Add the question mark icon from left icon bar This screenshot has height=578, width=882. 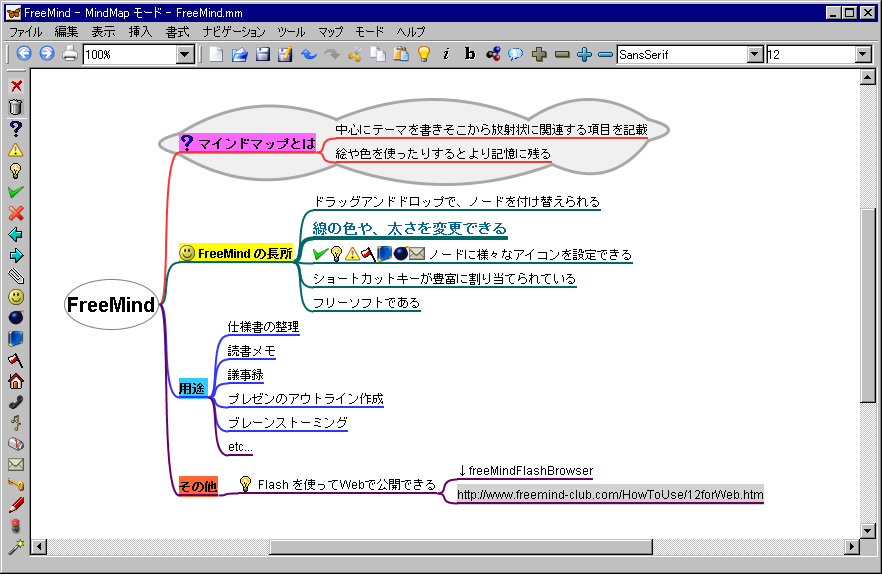pyautogui.click(x=16, y=128)
